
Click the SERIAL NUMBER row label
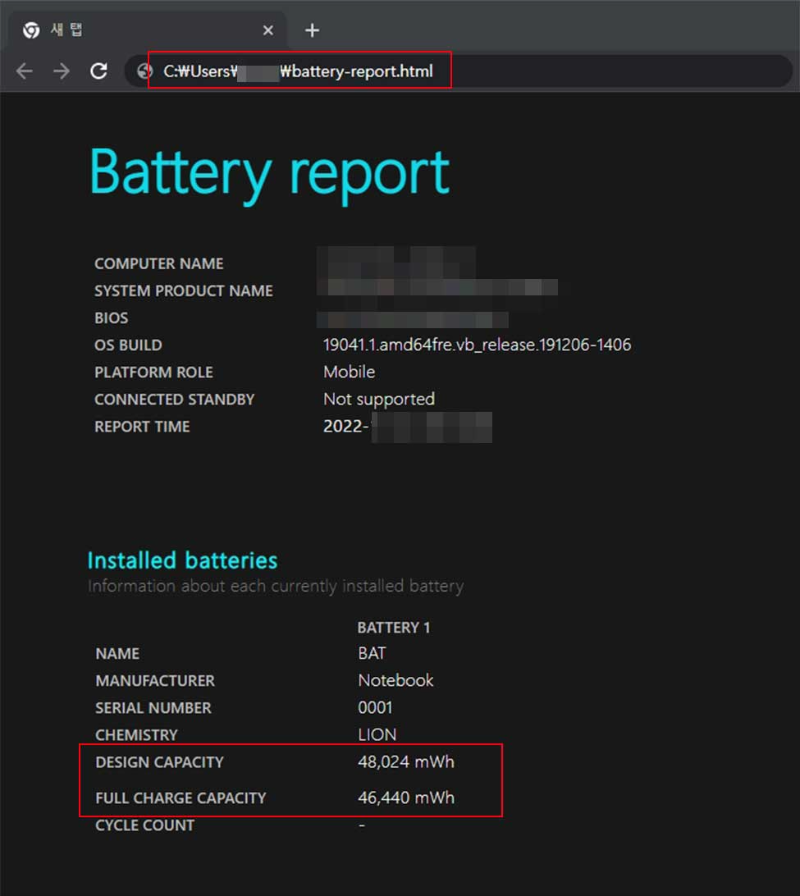point(153,708)
